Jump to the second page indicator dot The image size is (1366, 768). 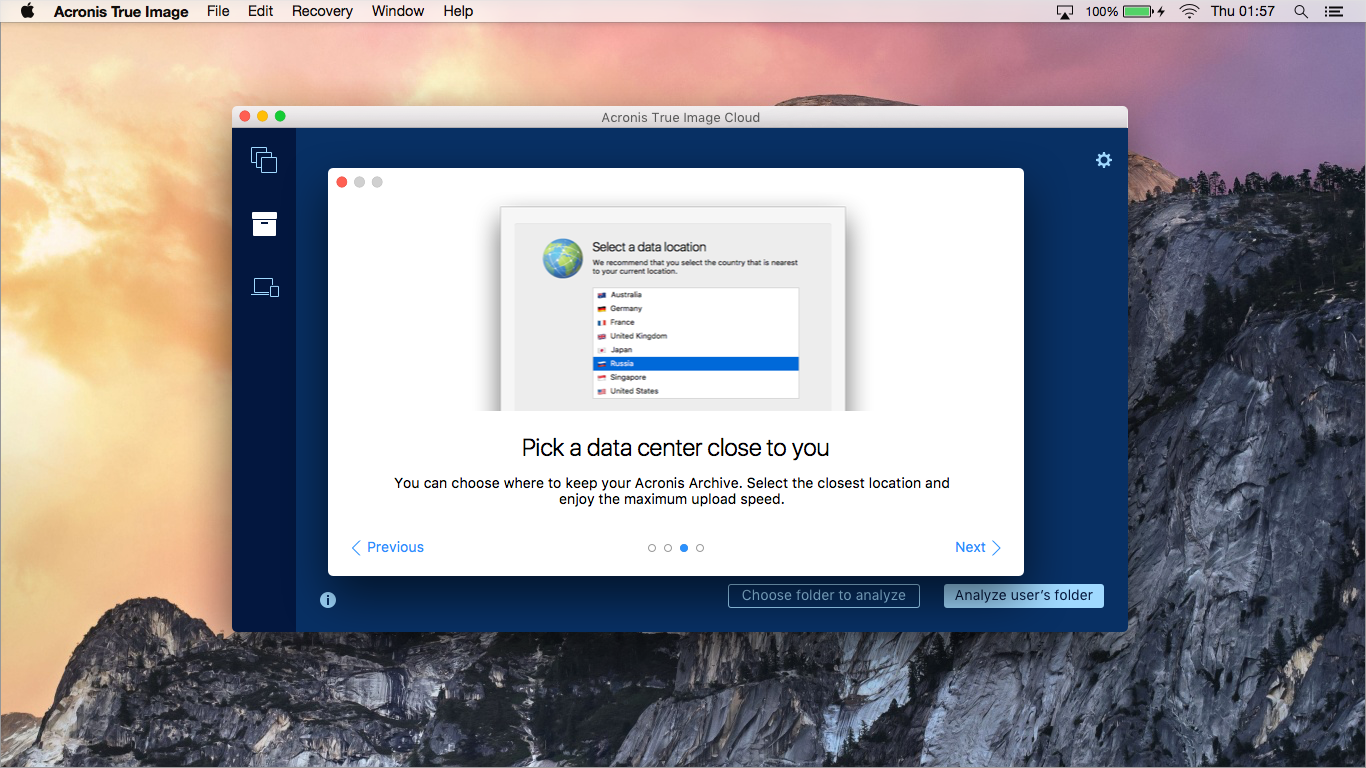point(668,548)
